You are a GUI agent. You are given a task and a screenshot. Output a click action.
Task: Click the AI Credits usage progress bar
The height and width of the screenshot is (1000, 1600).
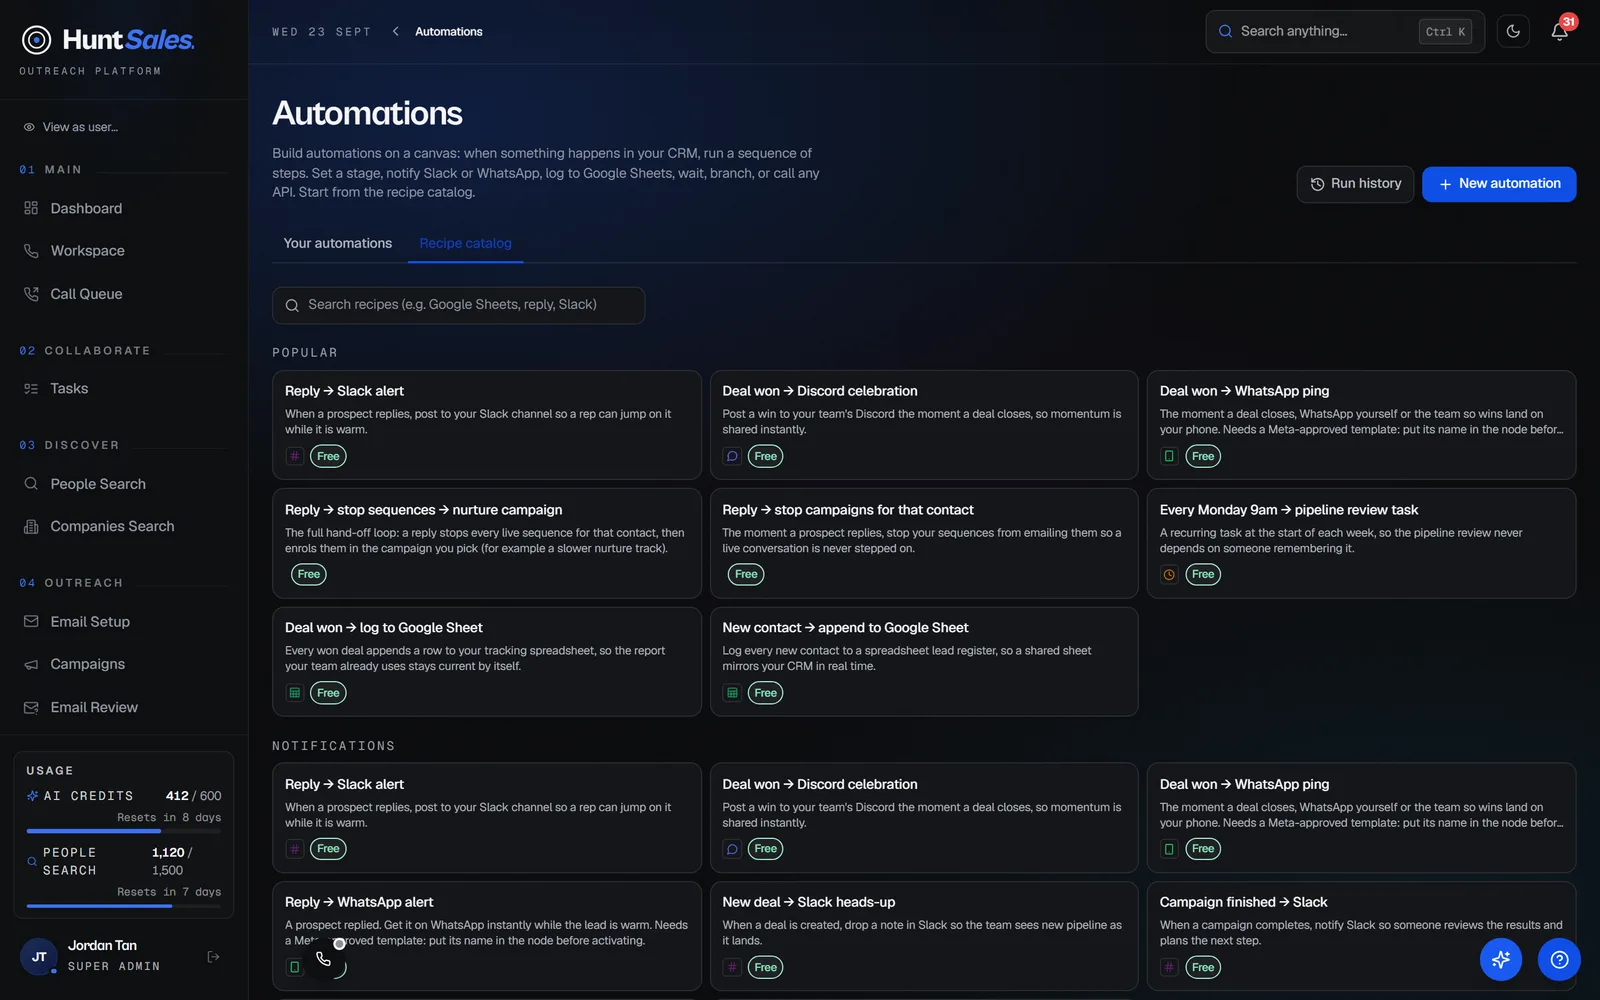[x=124, y=831]
